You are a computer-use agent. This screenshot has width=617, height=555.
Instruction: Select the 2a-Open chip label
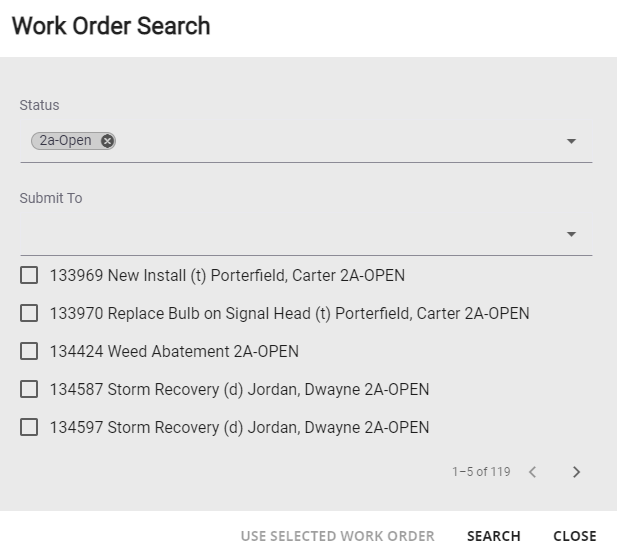[x=65, y=141]
